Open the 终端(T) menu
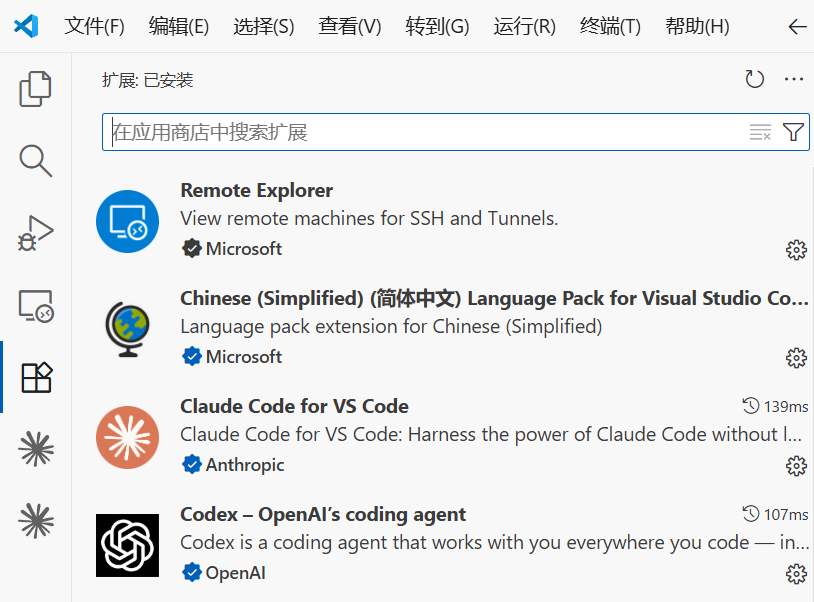814x602 pixels. tap(610, 26)
